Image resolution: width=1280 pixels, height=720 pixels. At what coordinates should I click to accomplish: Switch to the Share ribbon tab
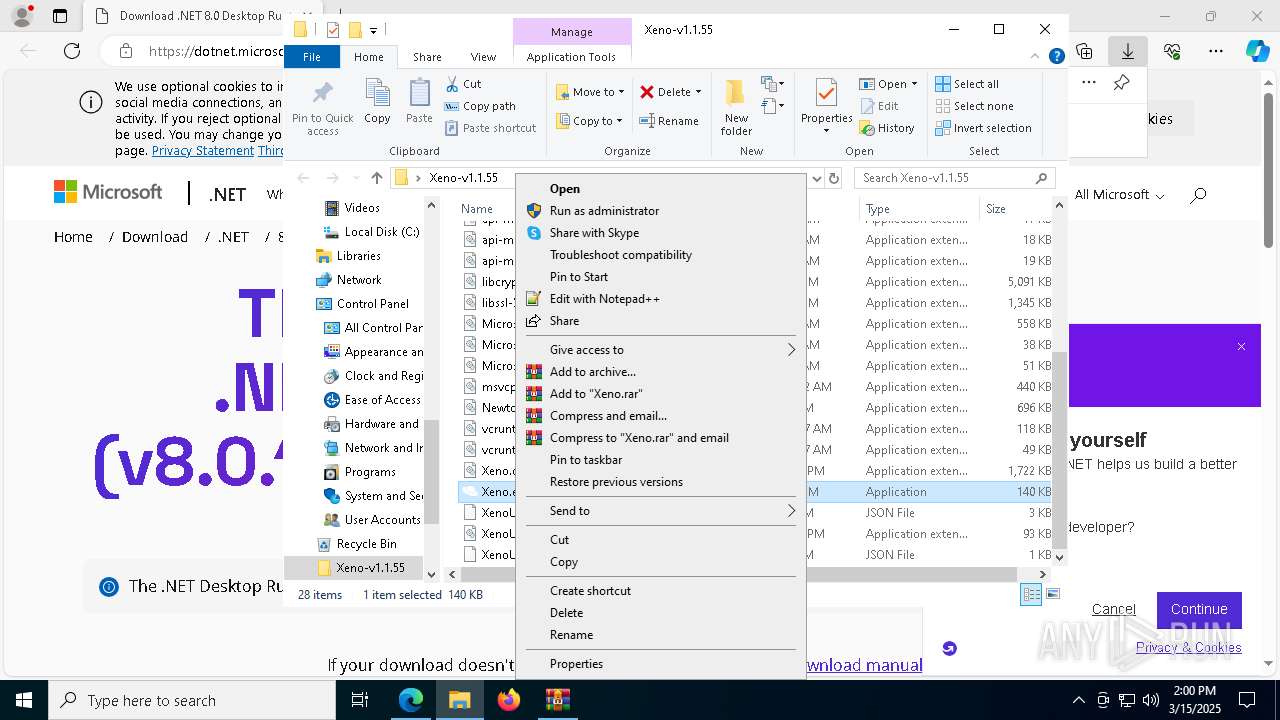click(x=427, y=57)
